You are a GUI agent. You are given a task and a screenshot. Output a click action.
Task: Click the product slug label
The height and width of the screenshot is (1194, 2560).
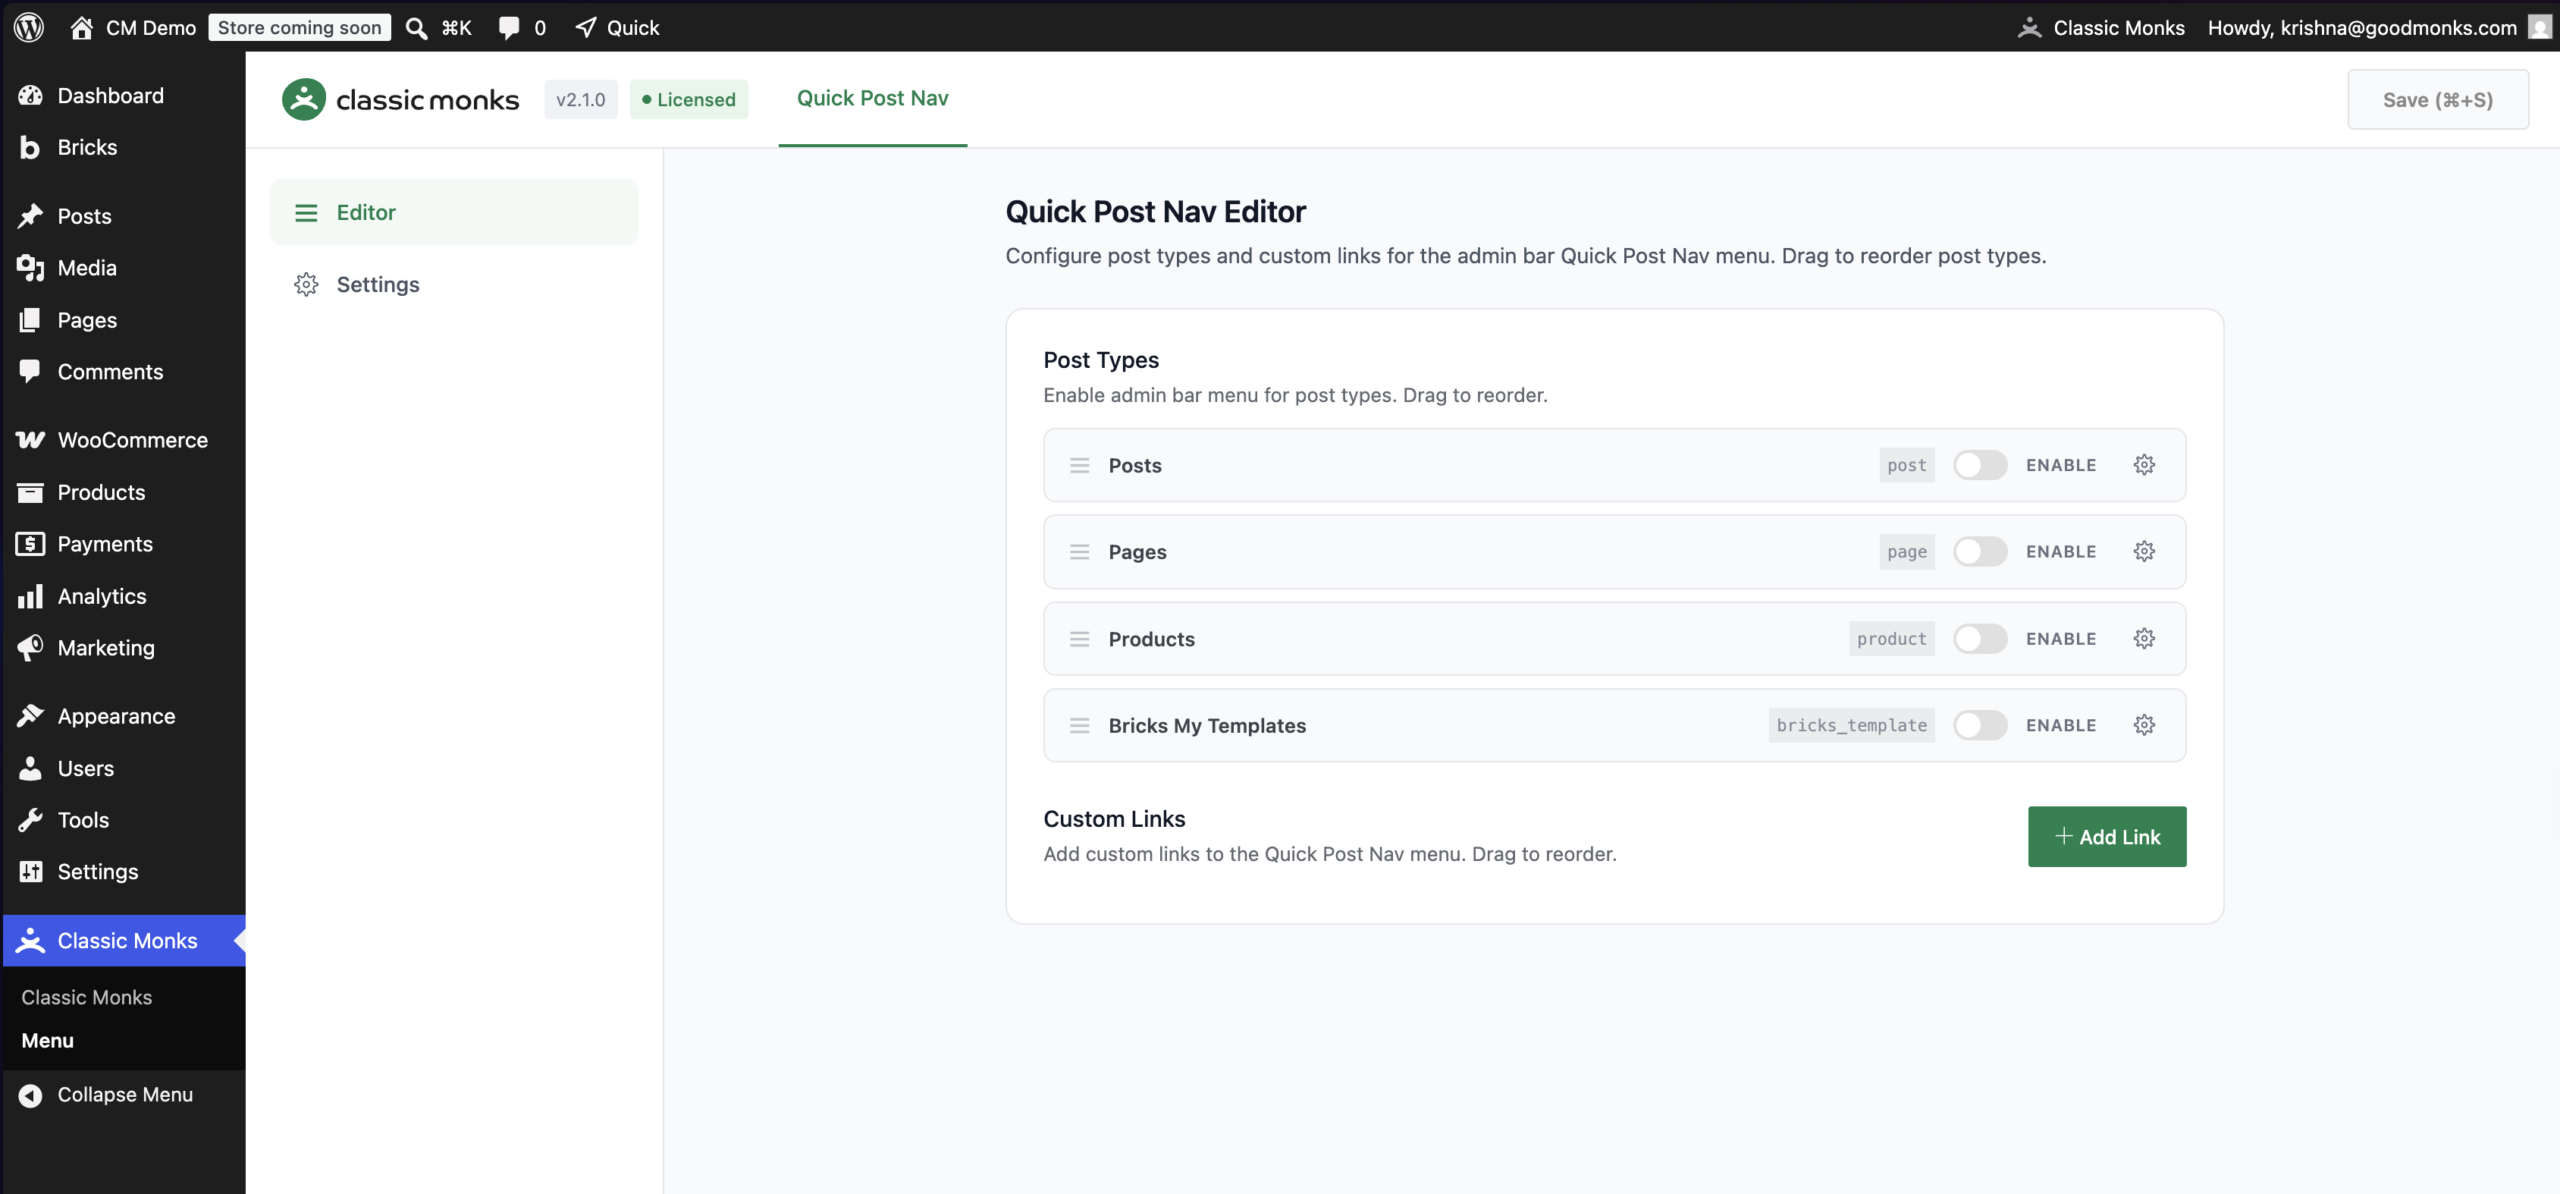[1891, 638]
